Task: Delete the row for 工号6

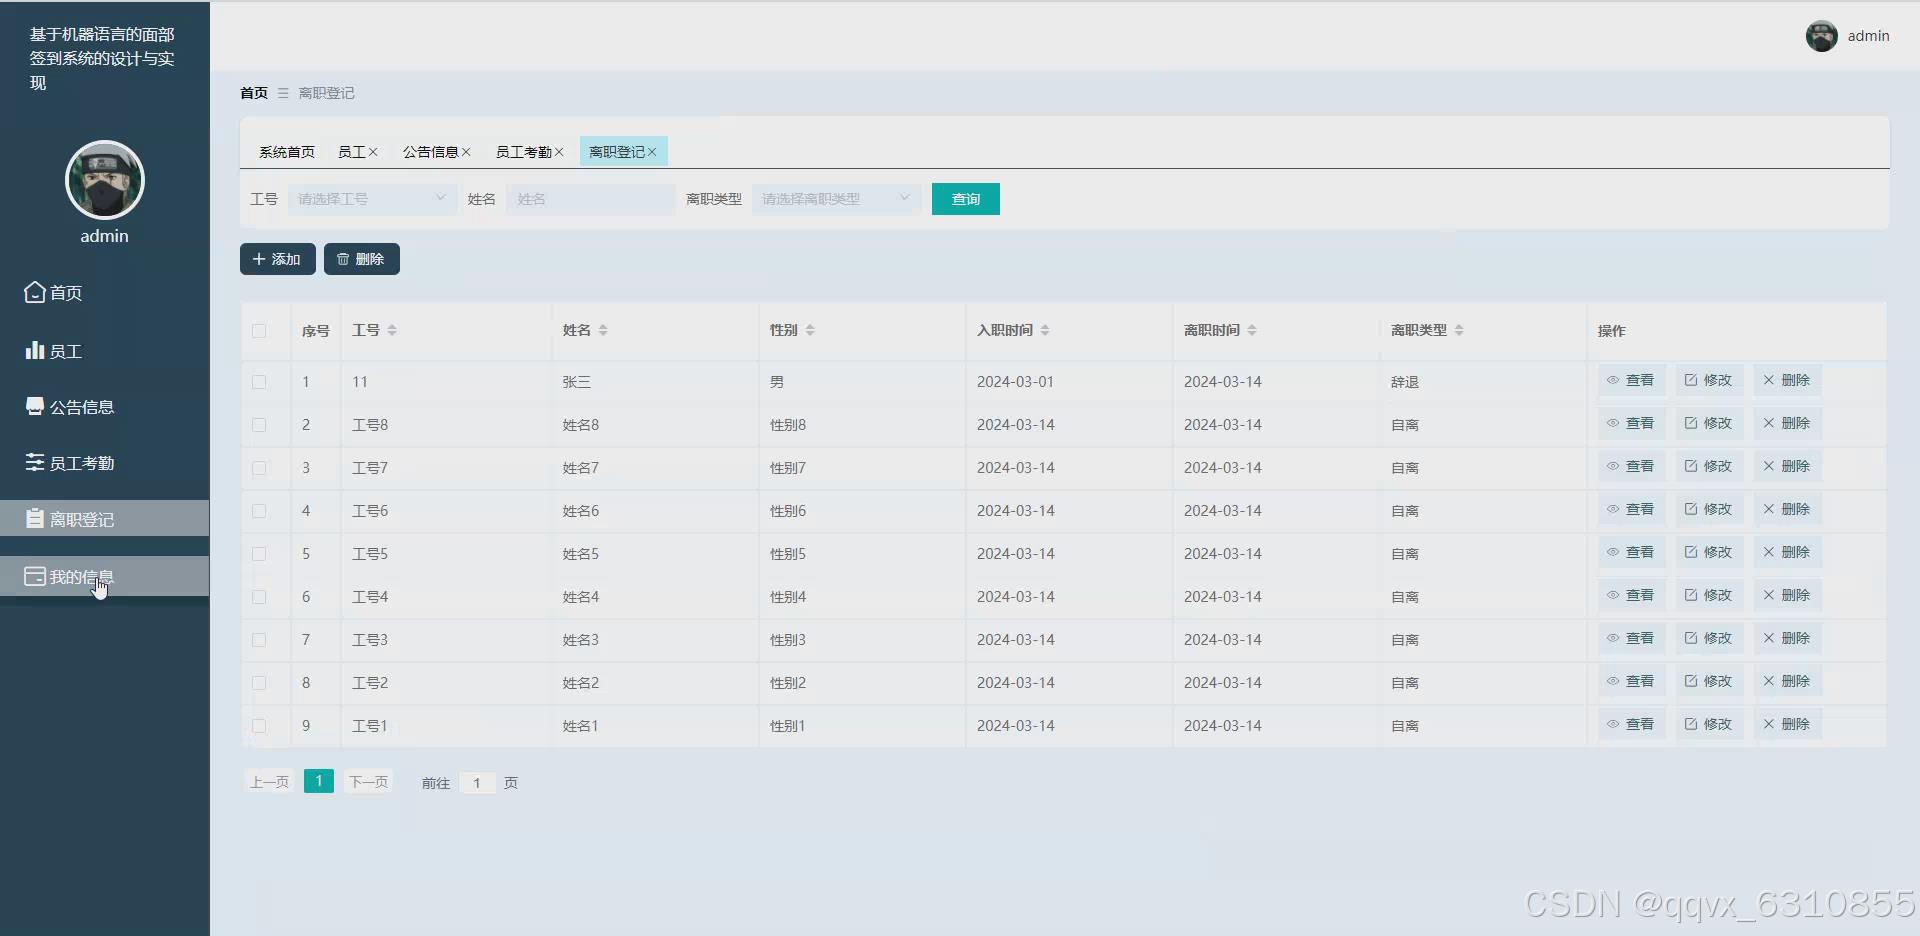Action: pyautogui.click(x=1787, y=509)
